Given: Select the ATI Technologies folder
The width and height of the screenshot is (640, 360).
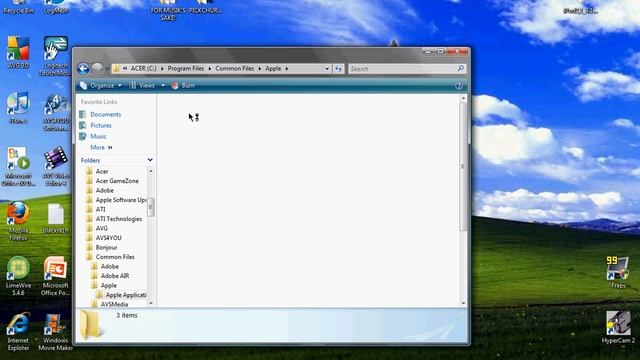Looking at the screenshot, I should click(119, 219).
